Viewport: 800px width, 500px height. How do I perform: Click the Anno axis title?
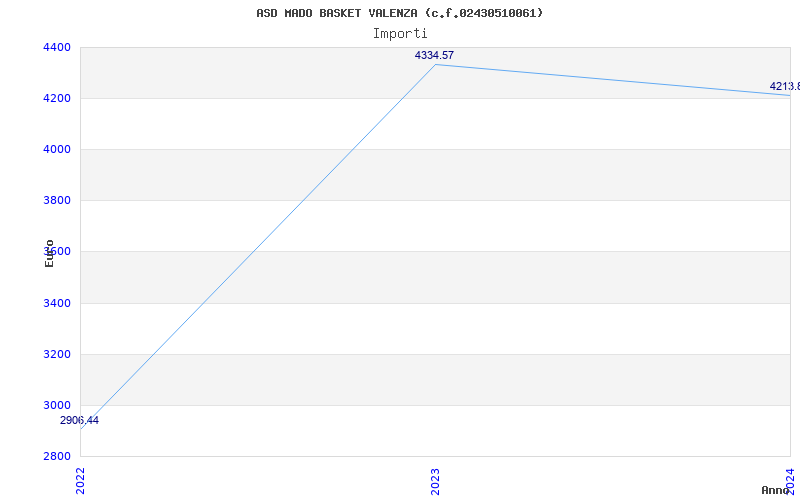776,490
